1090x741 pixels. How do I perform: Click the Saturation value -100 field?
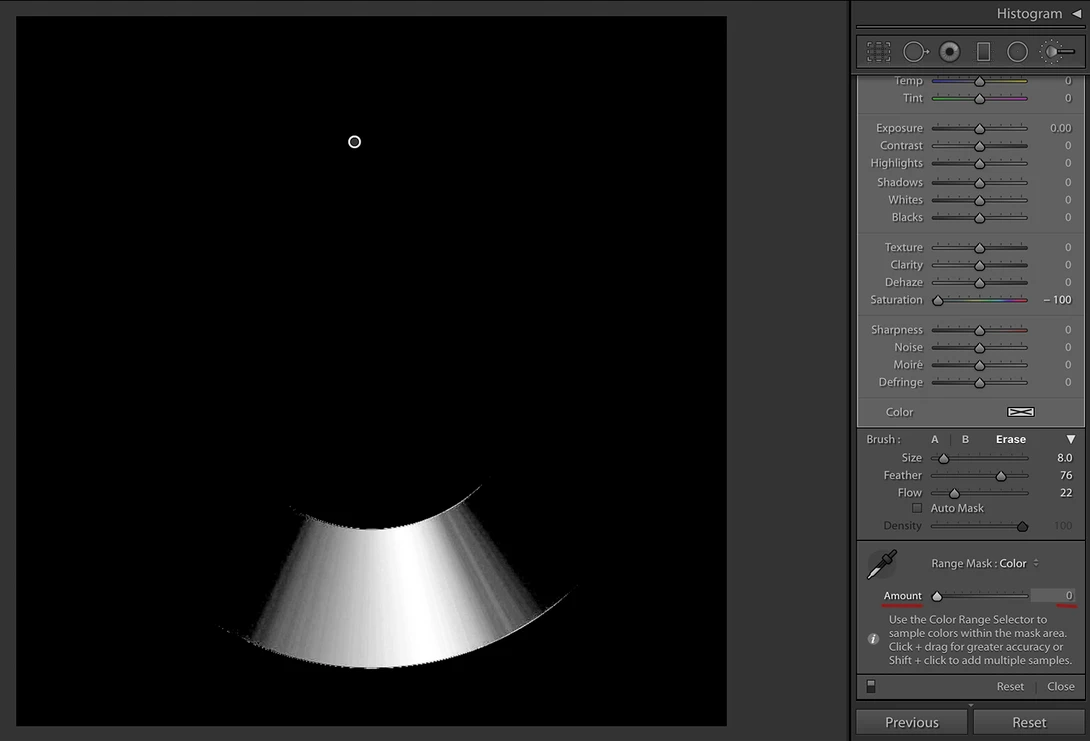tap(1057, 300)
